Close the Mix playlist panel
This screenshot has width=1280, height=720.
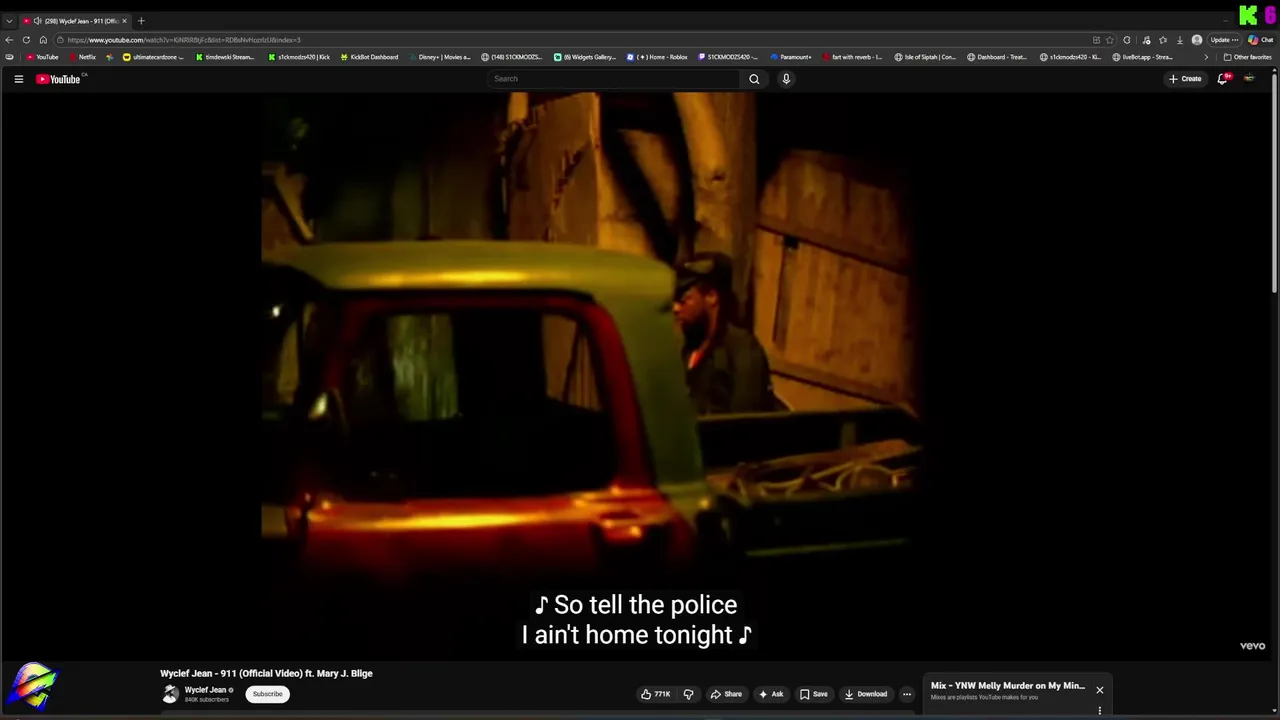(1099, 690)
